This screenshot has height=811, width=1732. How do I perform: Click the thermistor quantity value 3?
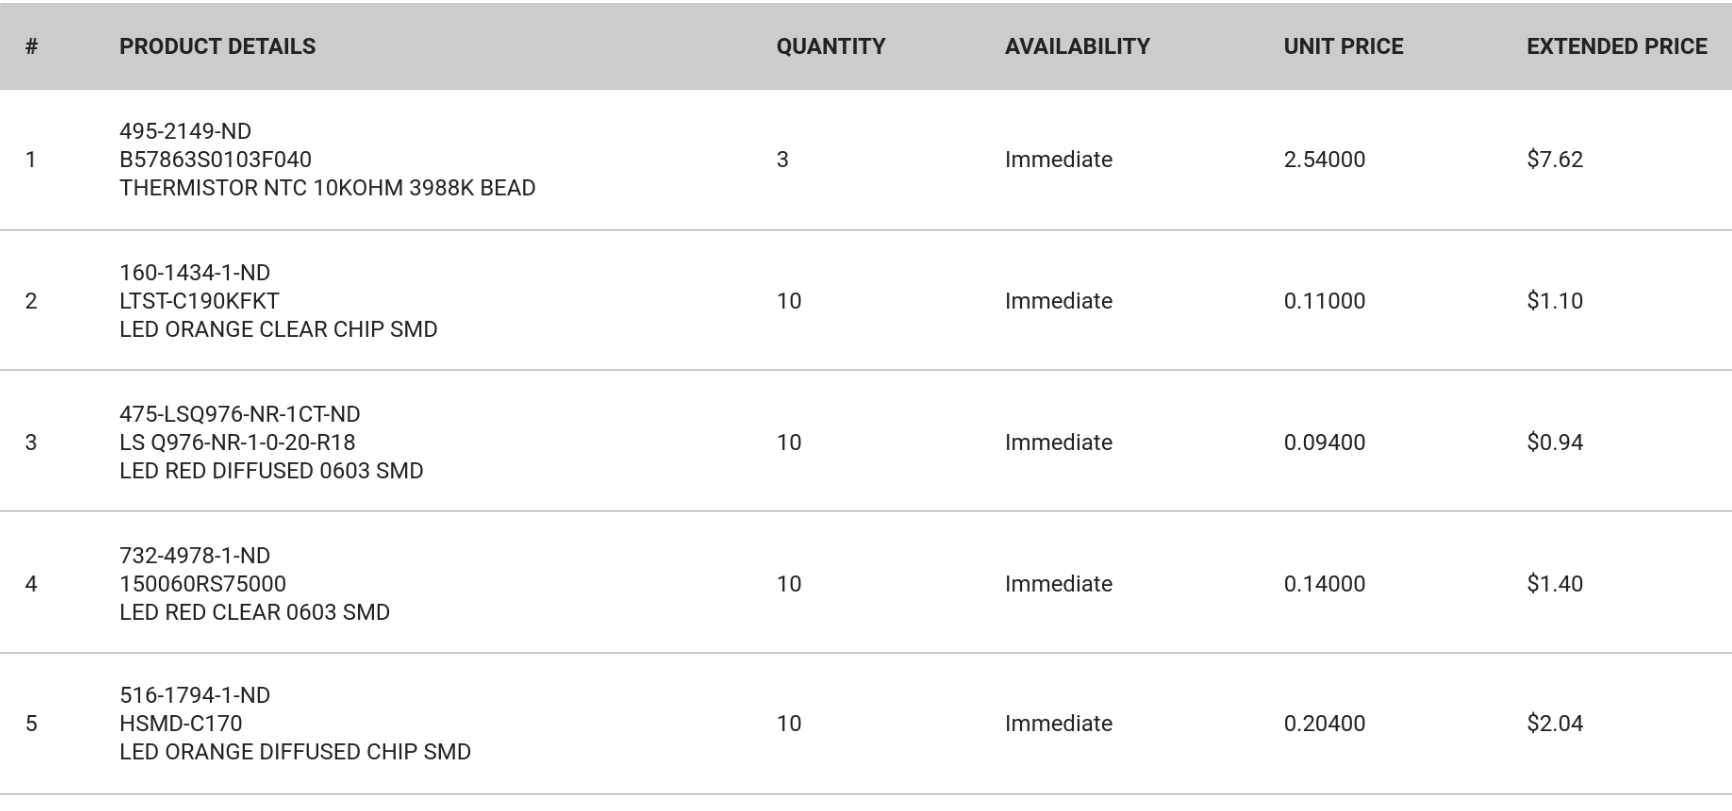[782, 159]
